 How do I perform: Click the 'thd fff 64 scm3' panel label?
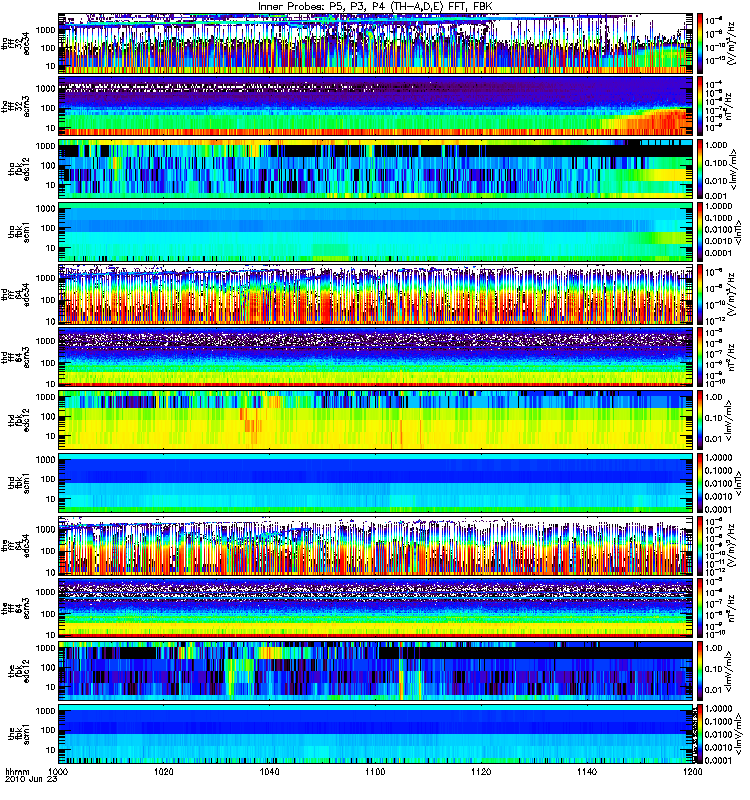pyautogui.click(x=15, y=357)
